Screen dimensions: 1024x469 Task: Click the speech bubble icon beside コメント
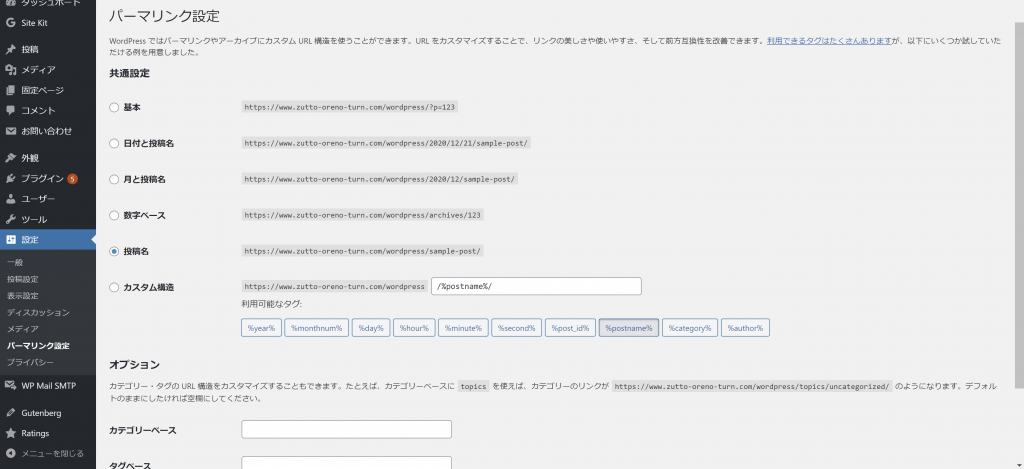(x=10, y=110)
